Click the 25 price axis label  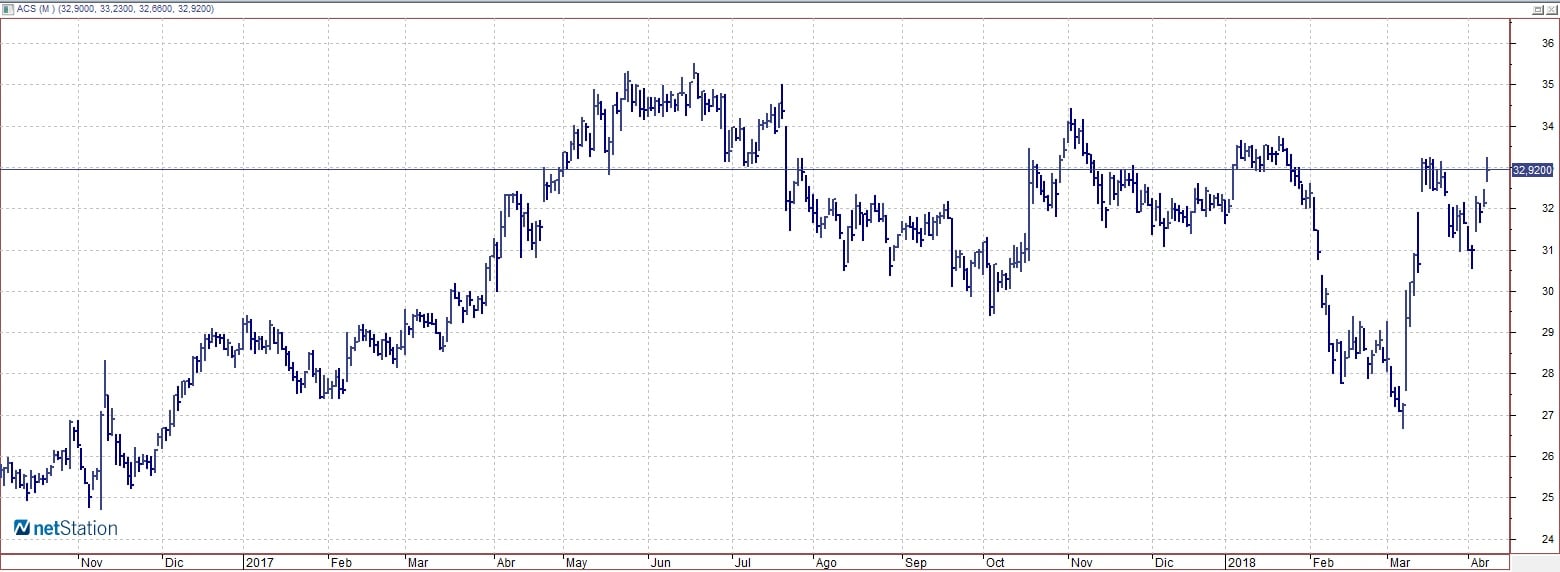(x=1546, y=498)
